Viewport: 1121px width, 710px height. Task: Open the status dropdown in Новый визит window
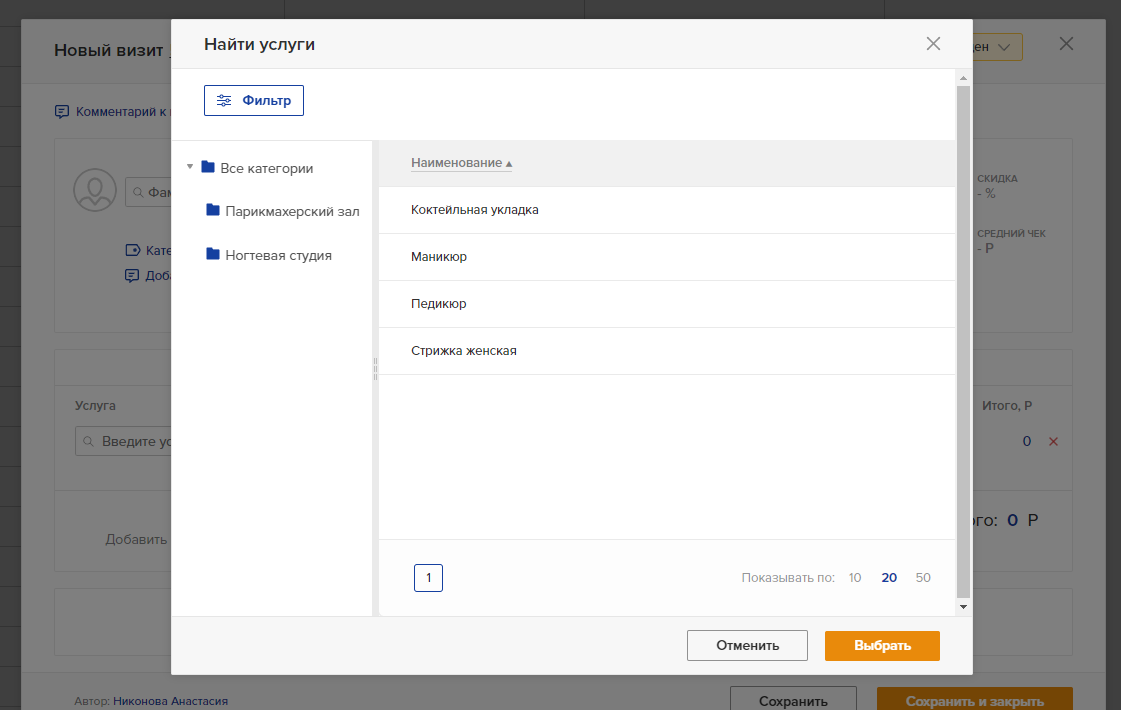tap(997, 47)
